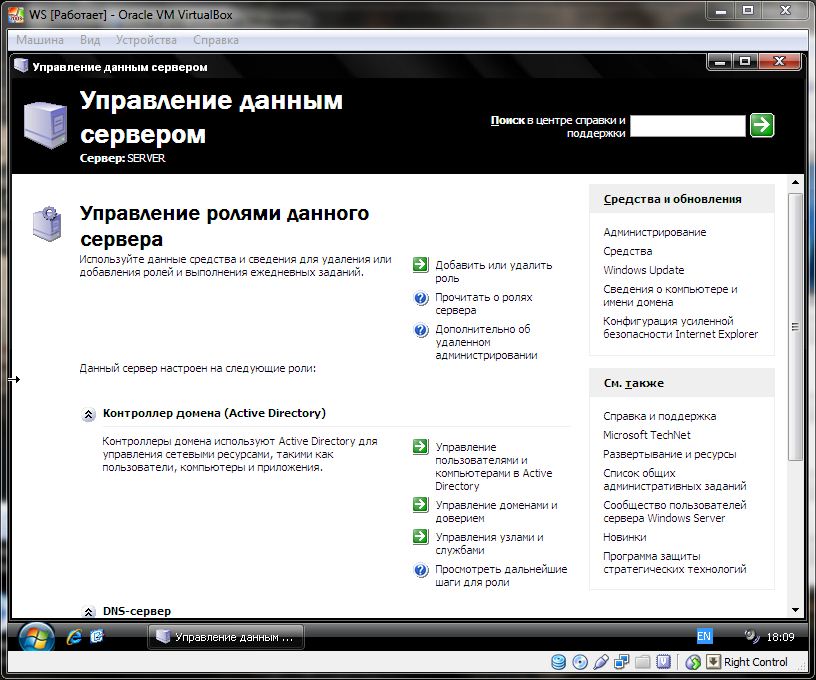Open Конфигурация усиленной безопасности Internet Explorer
Image resolution: width=816 pixels, height=680 pixels.
click(681, 327)
